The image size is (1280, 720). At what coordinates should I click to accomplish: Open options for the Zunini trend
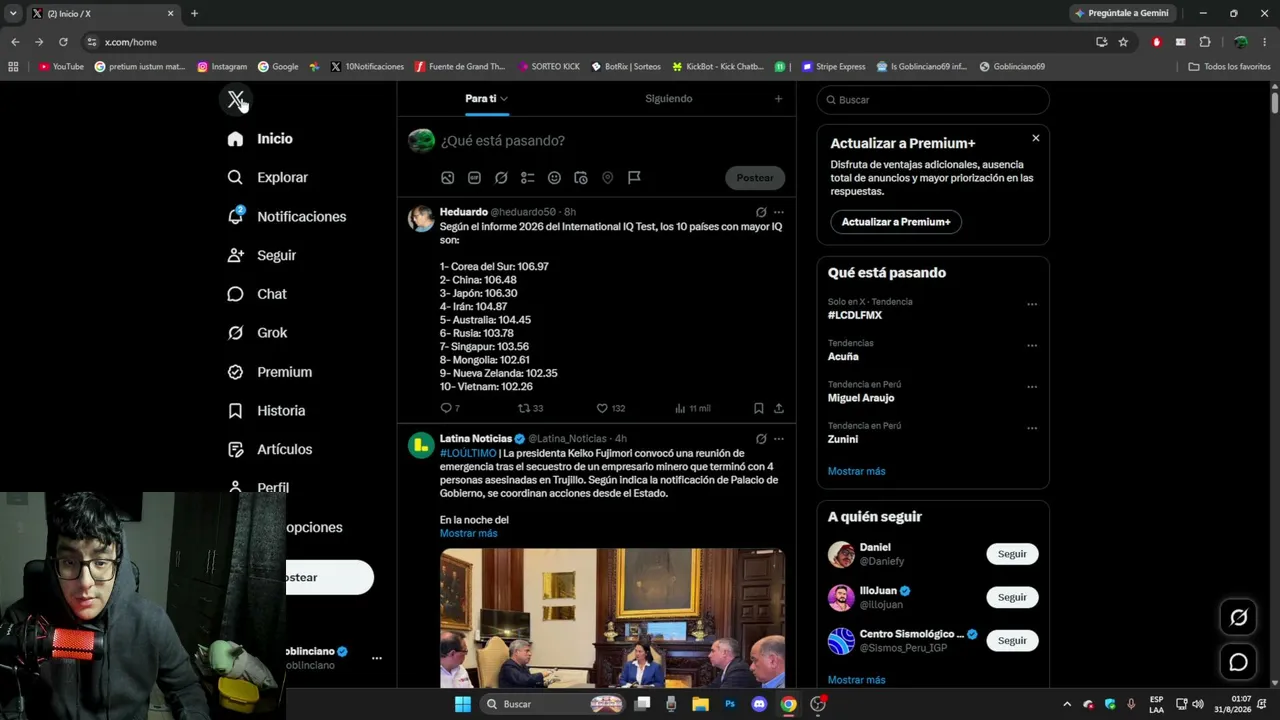pyautogui.click(x=1032, y=428)
